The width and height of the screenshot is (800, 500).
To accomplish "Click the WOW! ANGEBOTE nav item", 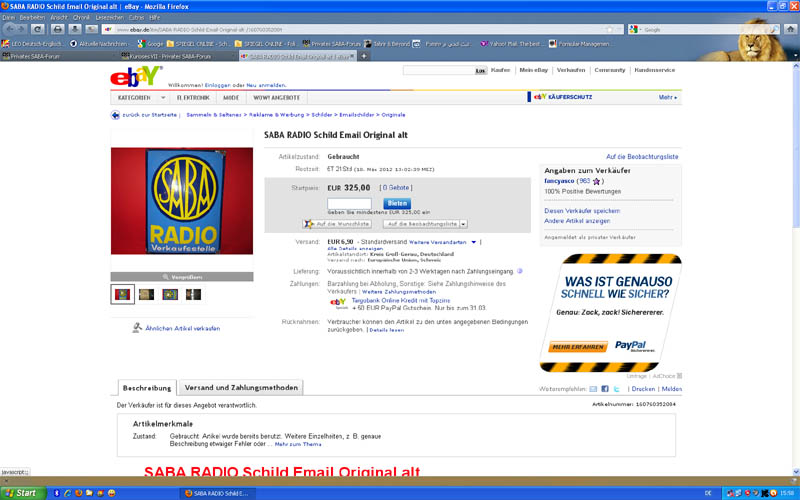I will click(277, 97).
